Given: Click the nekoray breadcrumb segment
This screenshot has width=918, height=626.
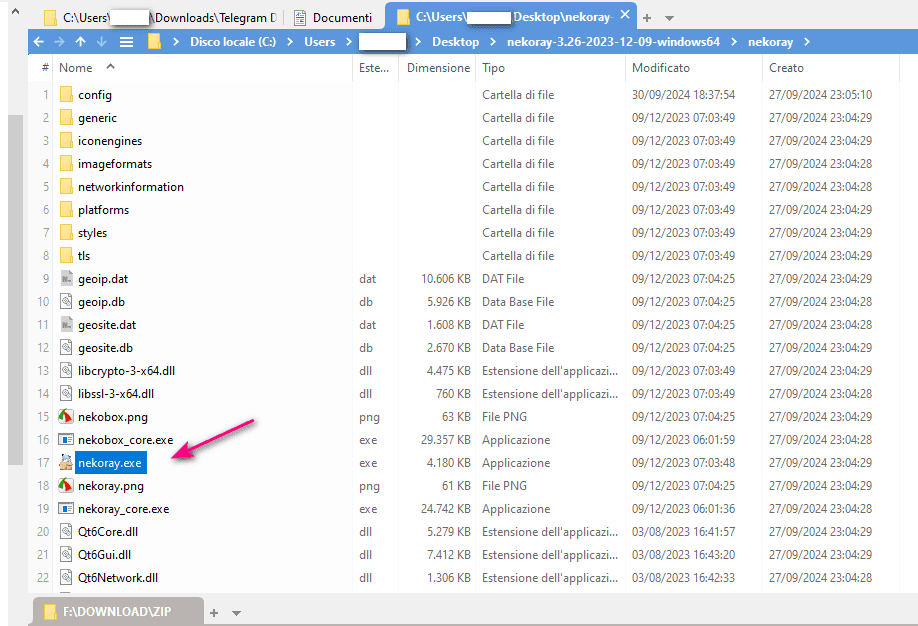Looking at the screenshot, I should click(770, 42).
